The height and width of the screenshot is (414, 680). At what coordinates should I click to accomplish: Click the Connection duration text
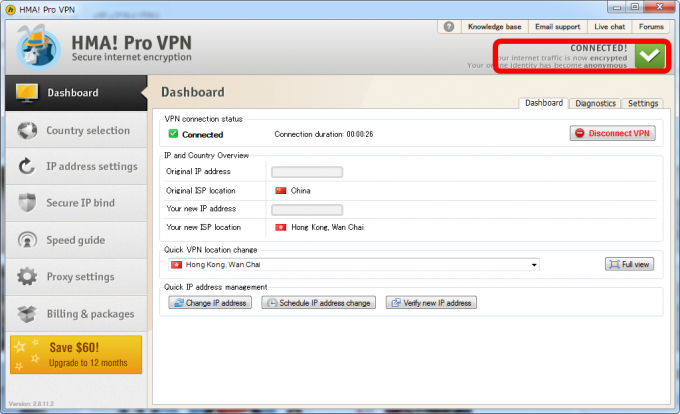point(324,134)
